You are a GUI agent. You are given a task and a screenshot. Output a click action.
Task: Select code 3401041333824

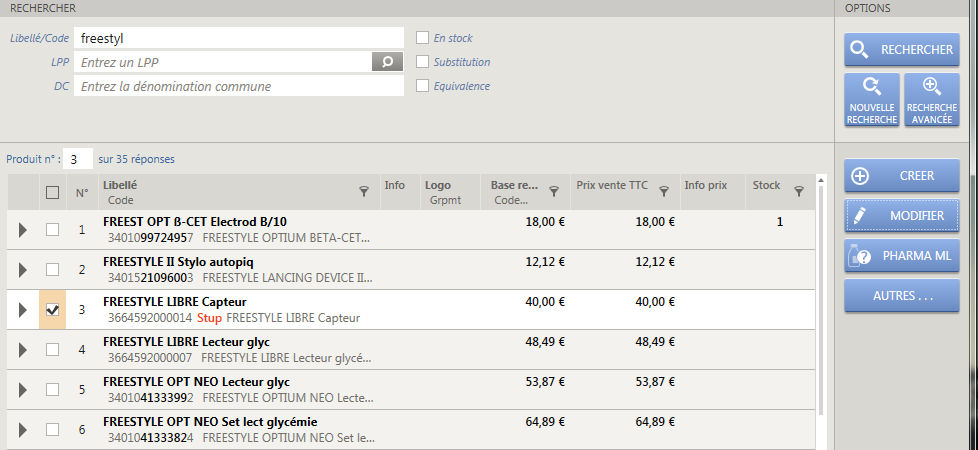point(150,438)
